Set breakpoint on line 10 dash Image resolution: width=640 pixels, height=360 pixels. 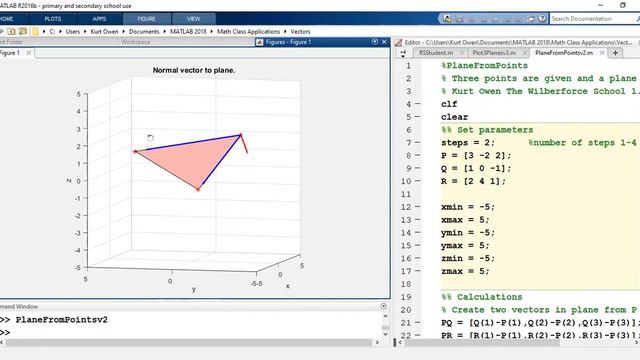point(418,181)
